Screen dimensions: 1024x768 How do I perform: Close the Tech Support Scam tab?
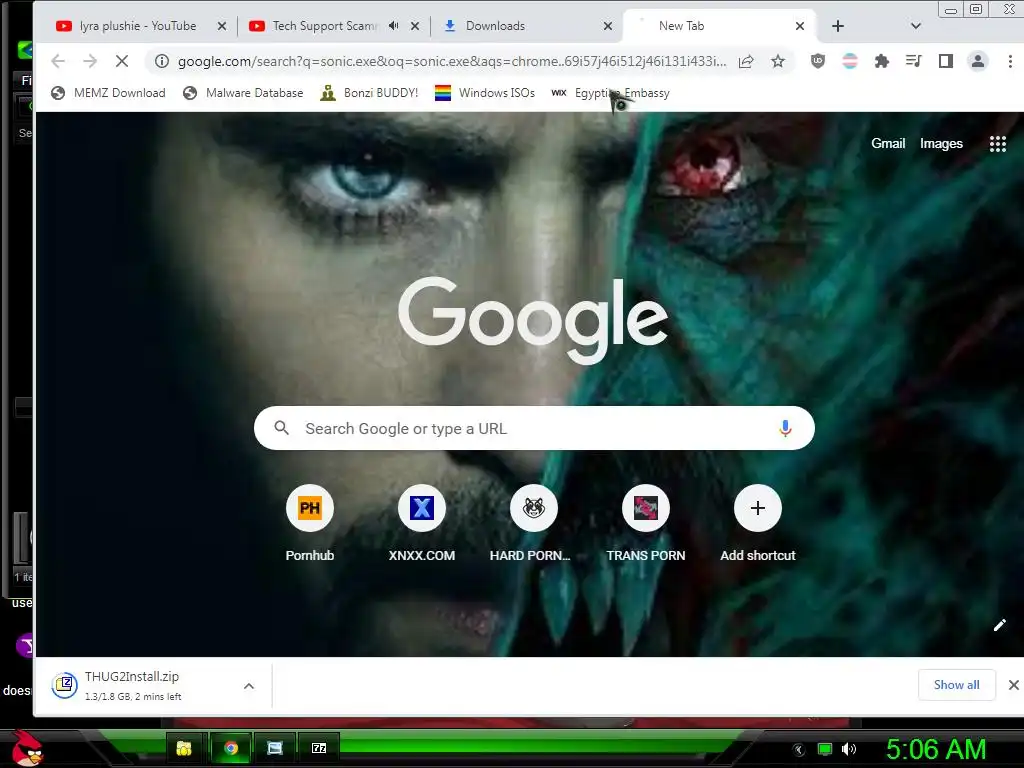(x=415, y=26)
